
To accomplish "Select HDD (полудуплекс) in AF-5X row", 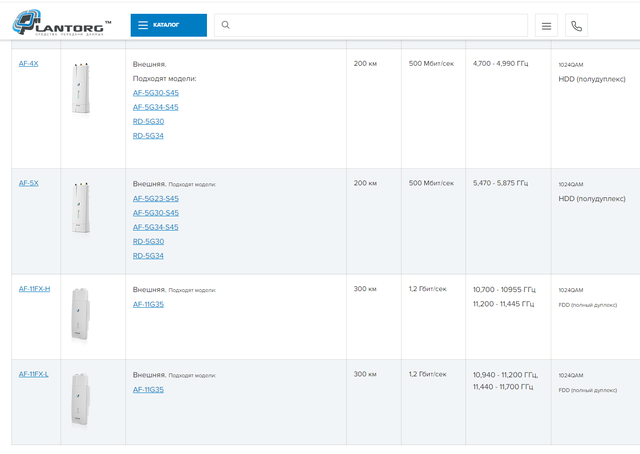I will click(x=592, y=199).
